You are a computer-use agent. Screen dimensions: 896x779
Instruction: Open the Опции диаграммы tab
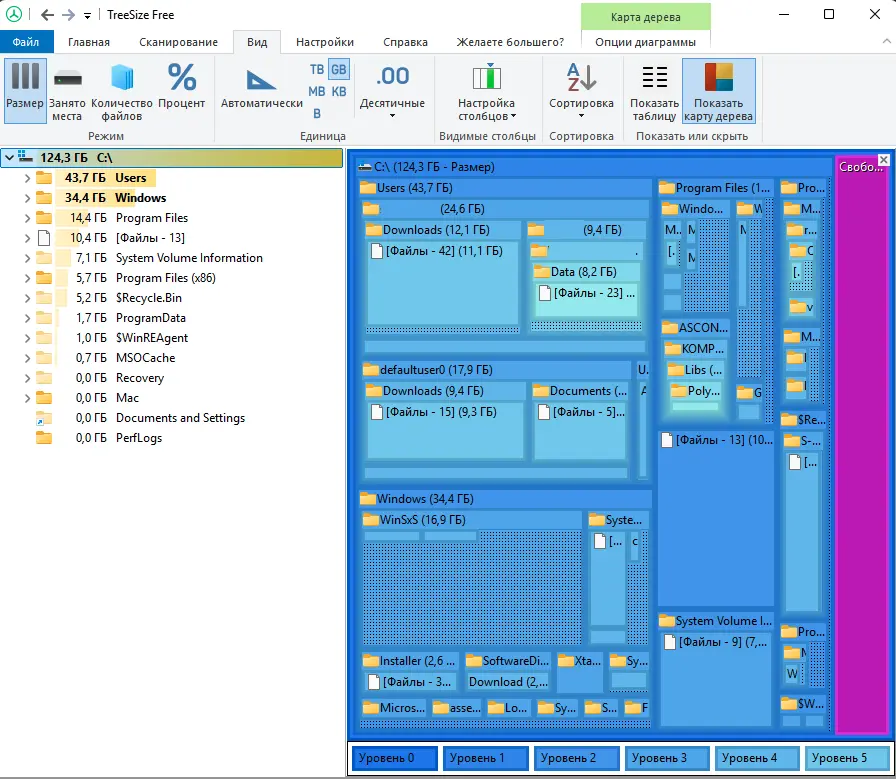(x=645, y=42)
